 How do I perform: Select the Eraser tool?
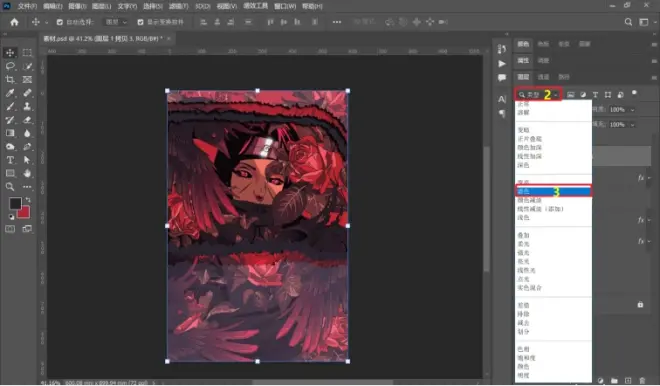coord(27,120)
